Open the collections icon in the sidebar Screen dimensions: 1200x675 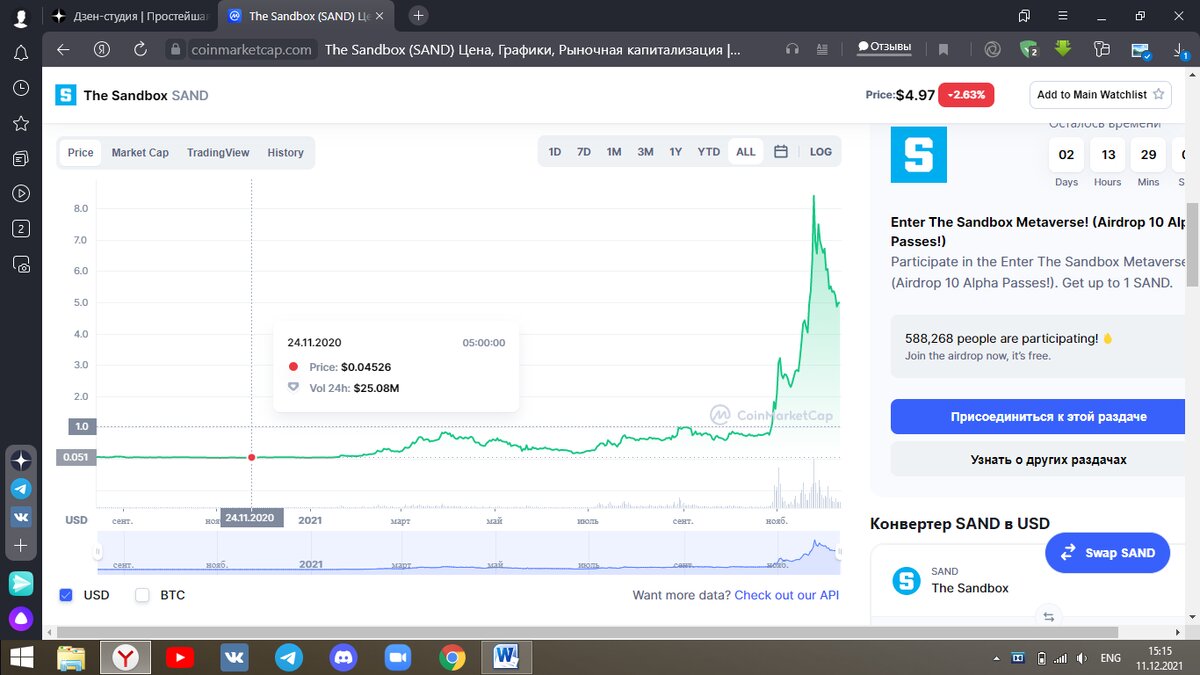click(x=20, y=158)
